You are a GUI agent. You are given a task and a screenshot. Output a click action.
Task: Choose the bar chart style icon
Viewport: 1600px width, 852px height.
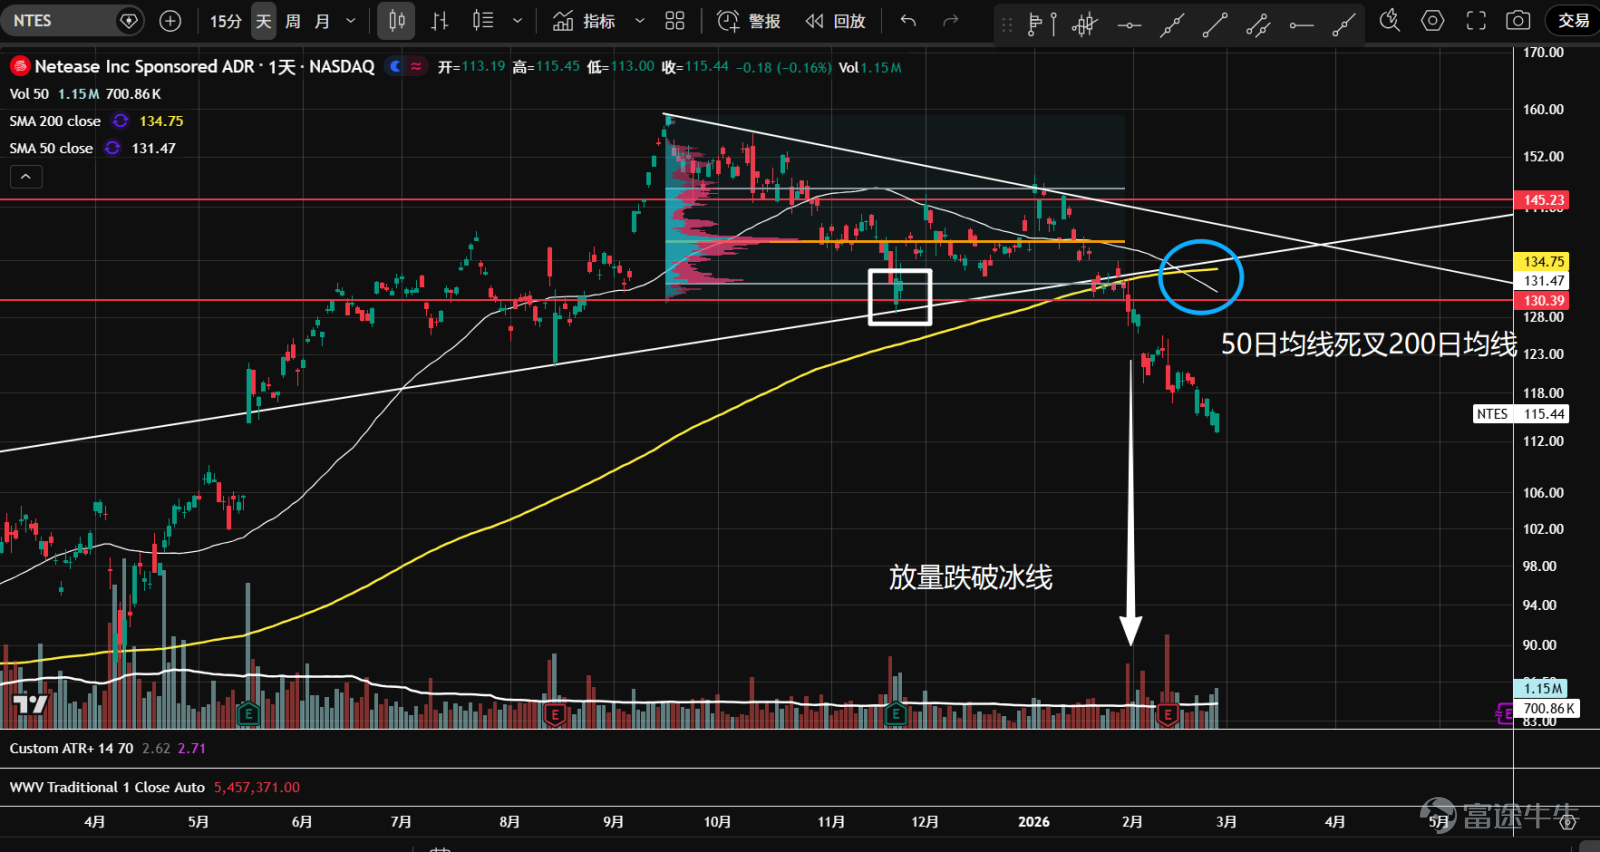[x=439, y=20]
